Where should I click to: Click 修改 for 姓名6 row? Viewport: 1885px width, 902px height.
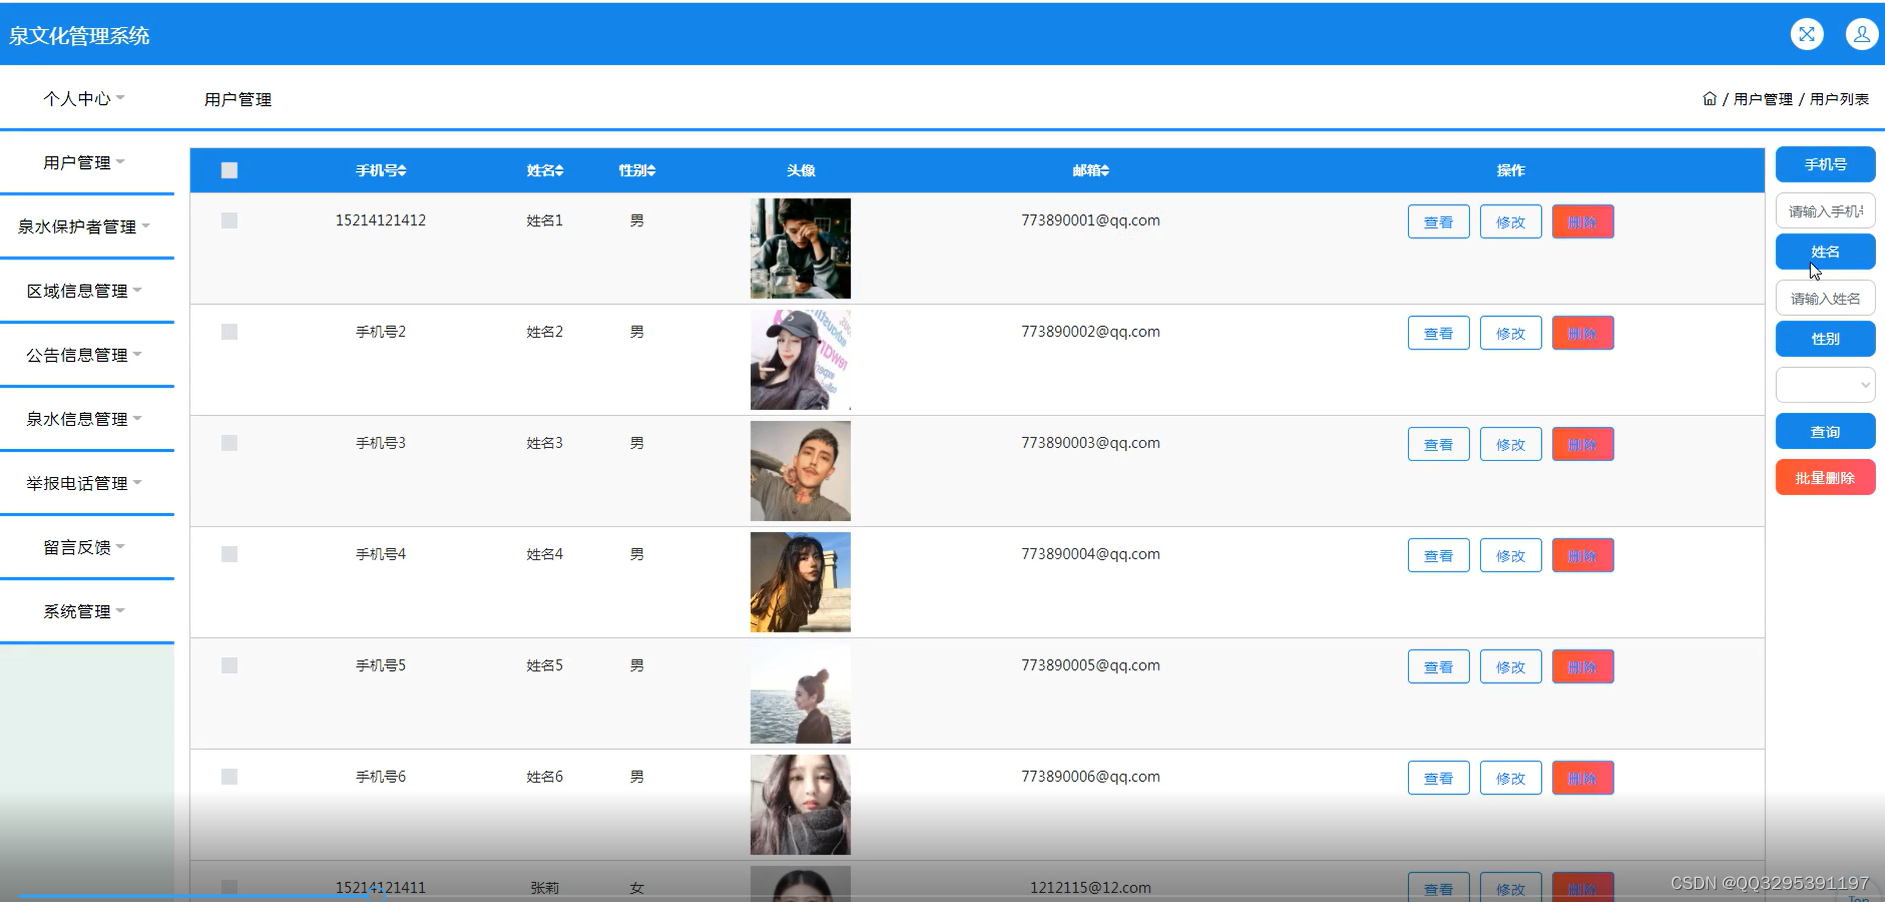(1510, 778)
